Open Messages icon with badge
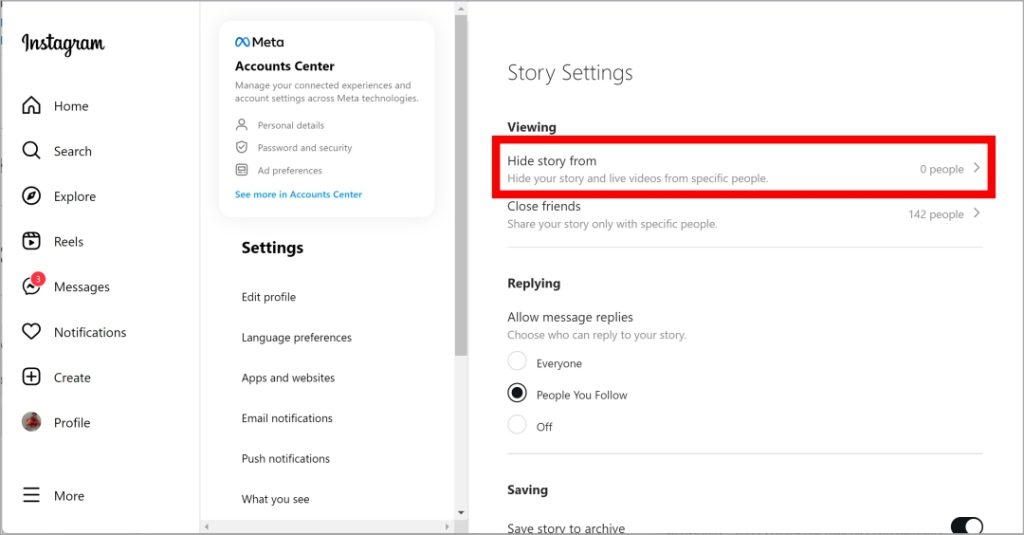1024x535 pixels. click(x=33, y=285)
